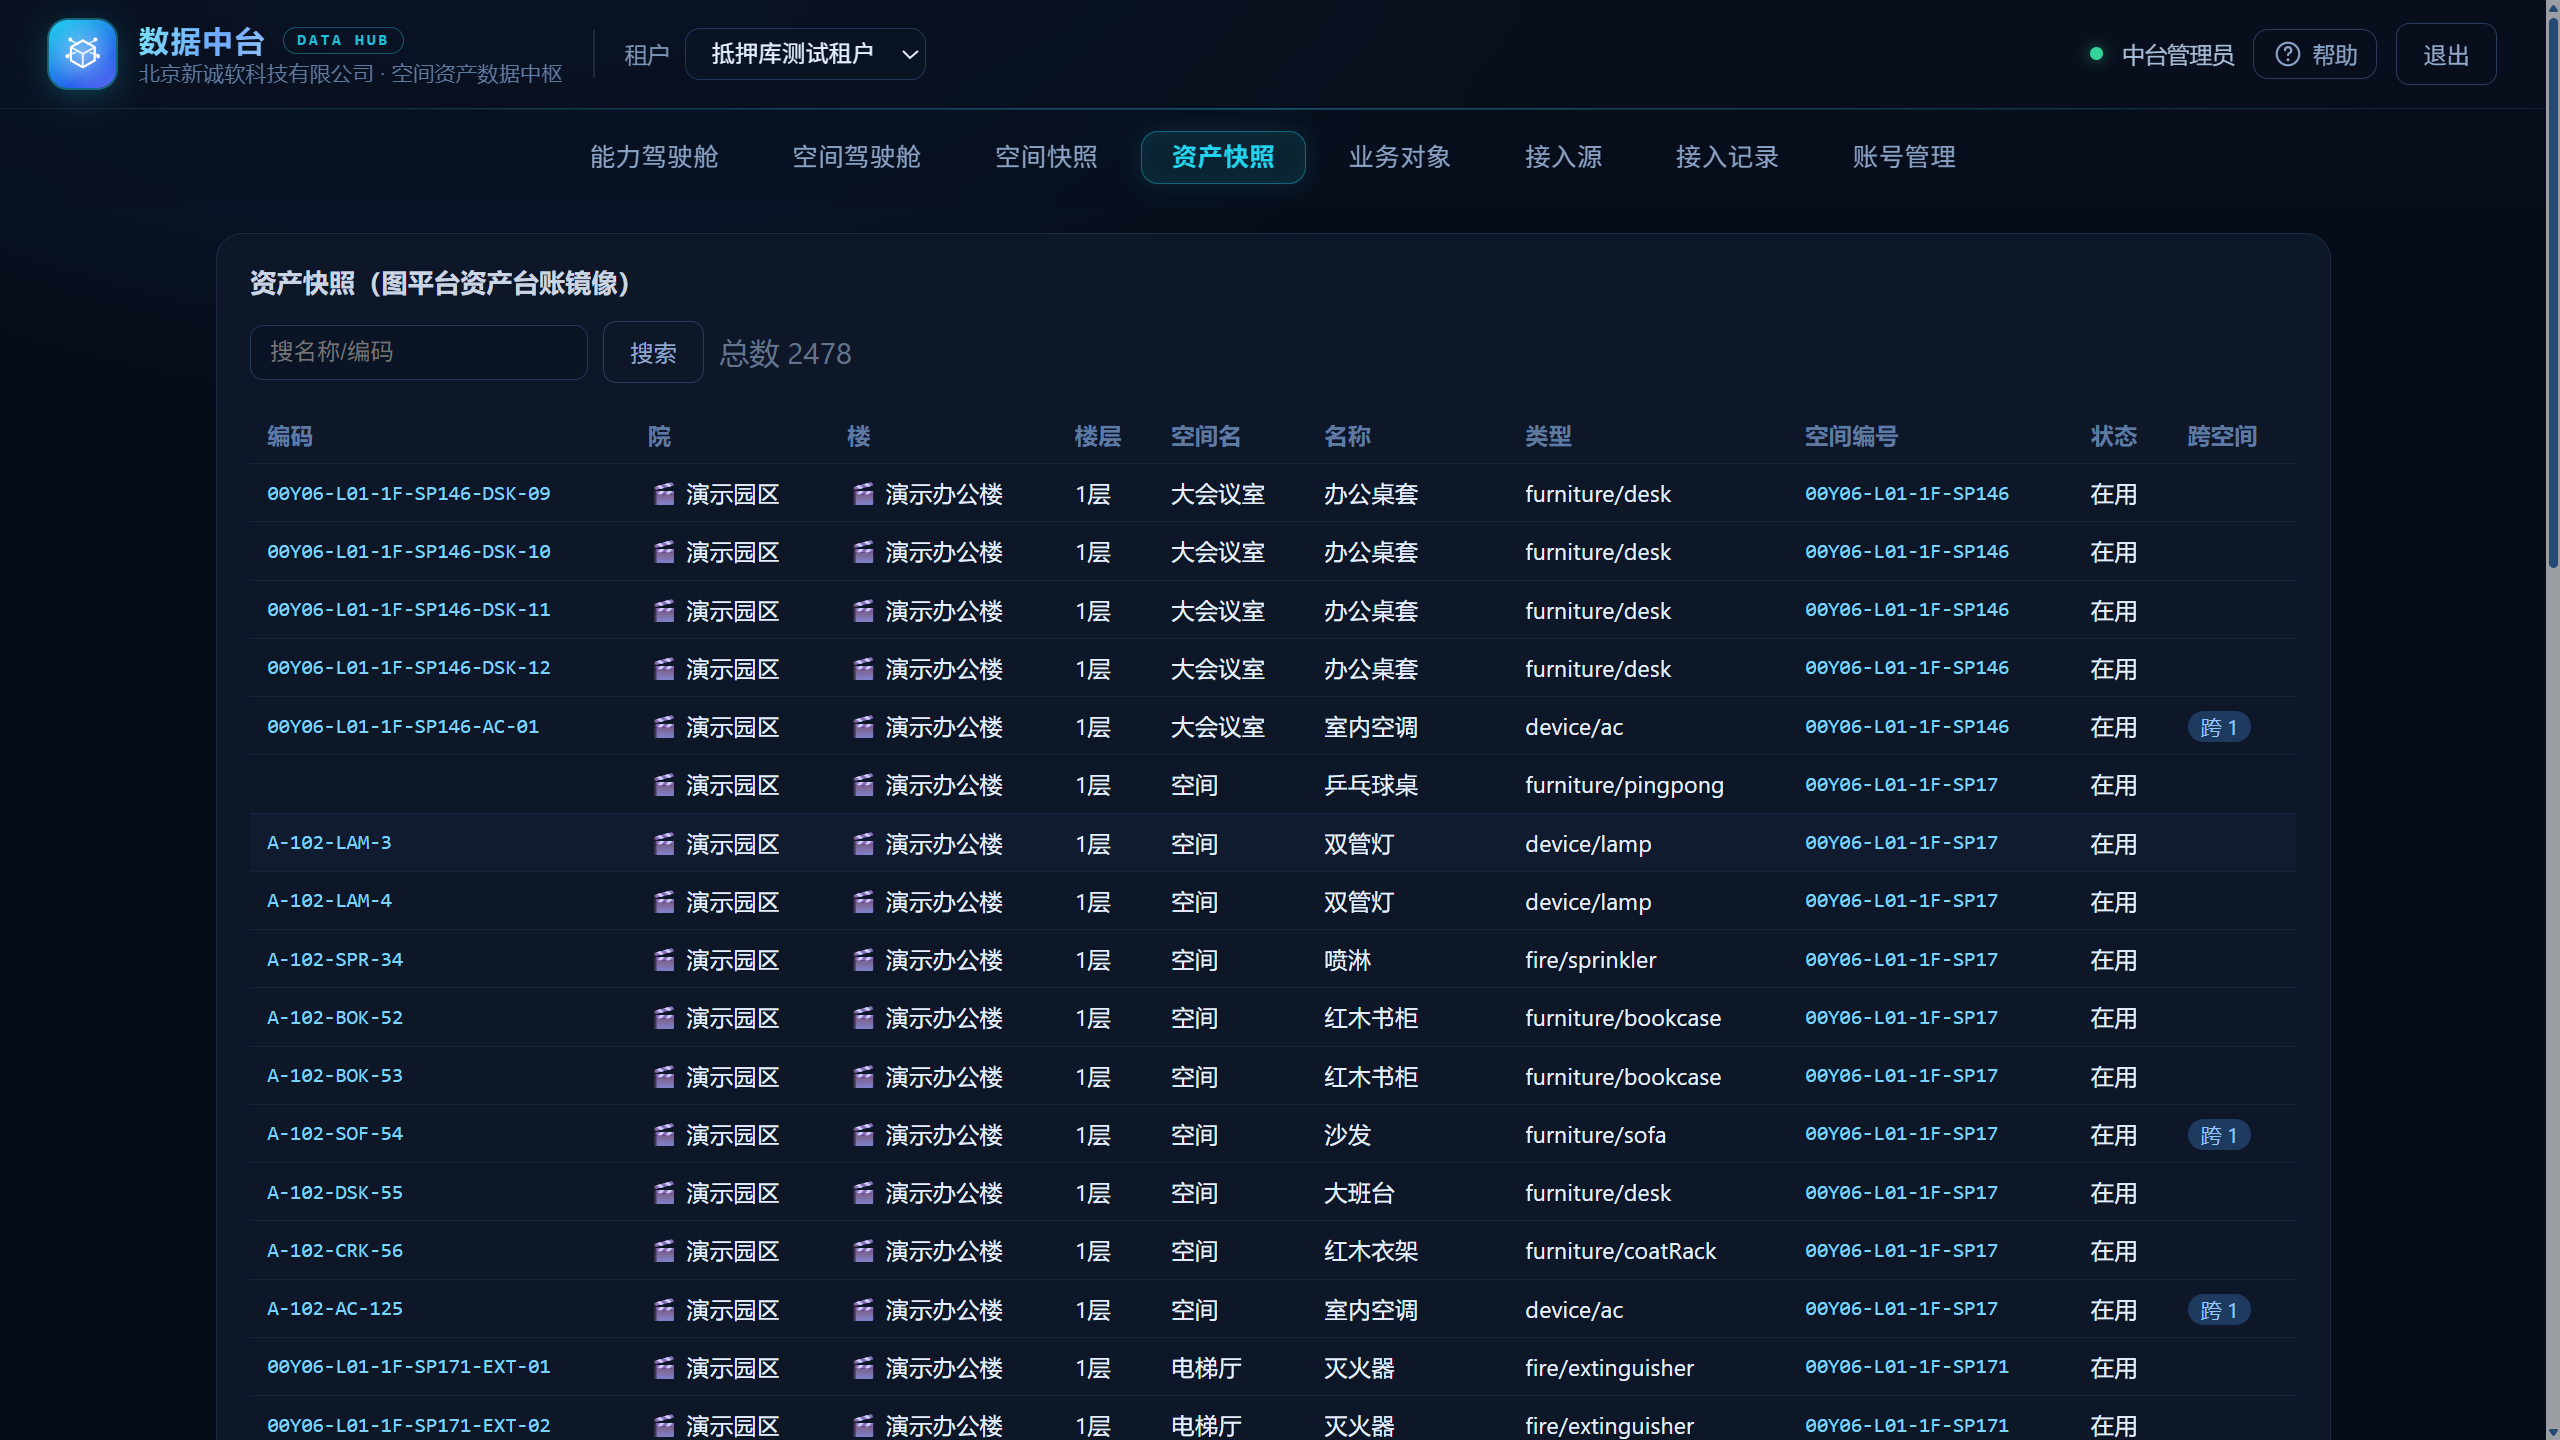The image size is (2560, 1440).
Task: Click the 院 icon in the 00Y06-L01-1F-SP146-DSK-12 row
Action: click(x=664, y=669)
